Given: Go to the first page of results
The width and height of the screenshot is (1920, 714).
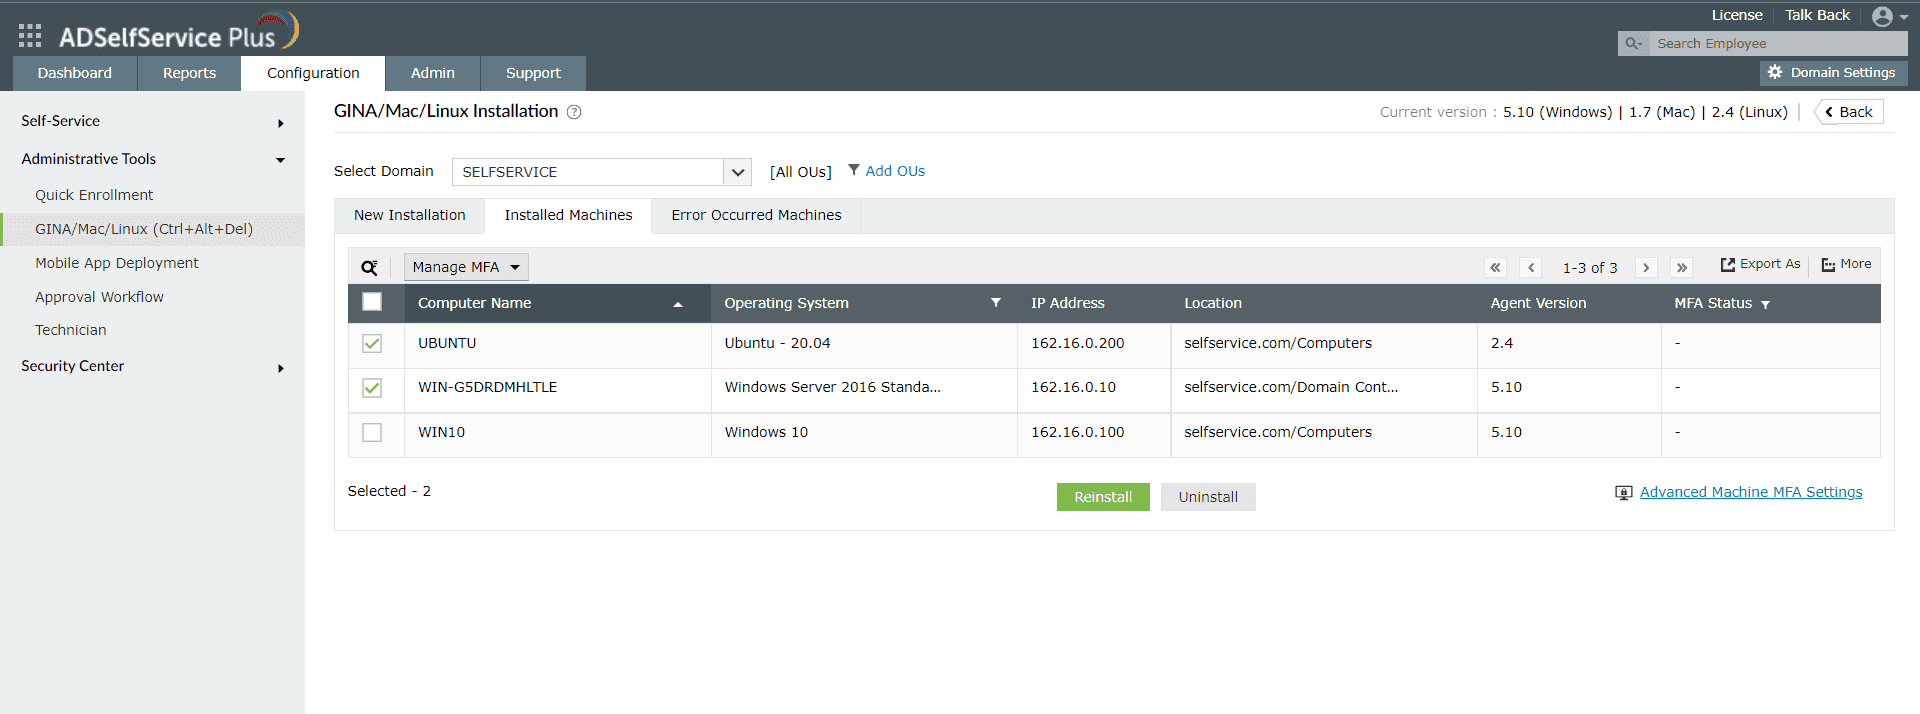Looking at the screenshot, I should (x=1495, y=267).
